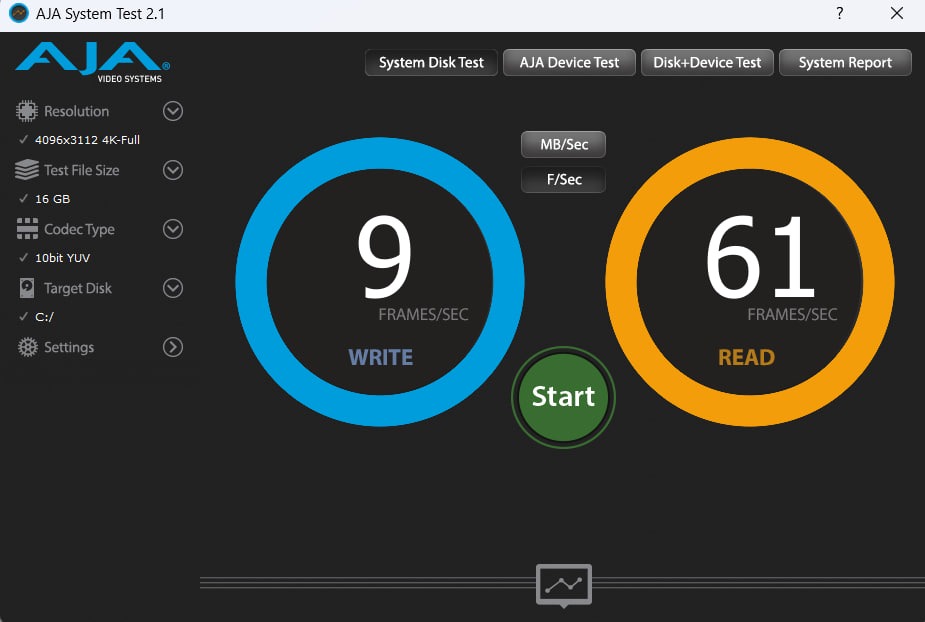Screen dimensions: 925x622
Task: Switch units to MB/Sec
Action: pyautogui.click(x=563, y=145)
